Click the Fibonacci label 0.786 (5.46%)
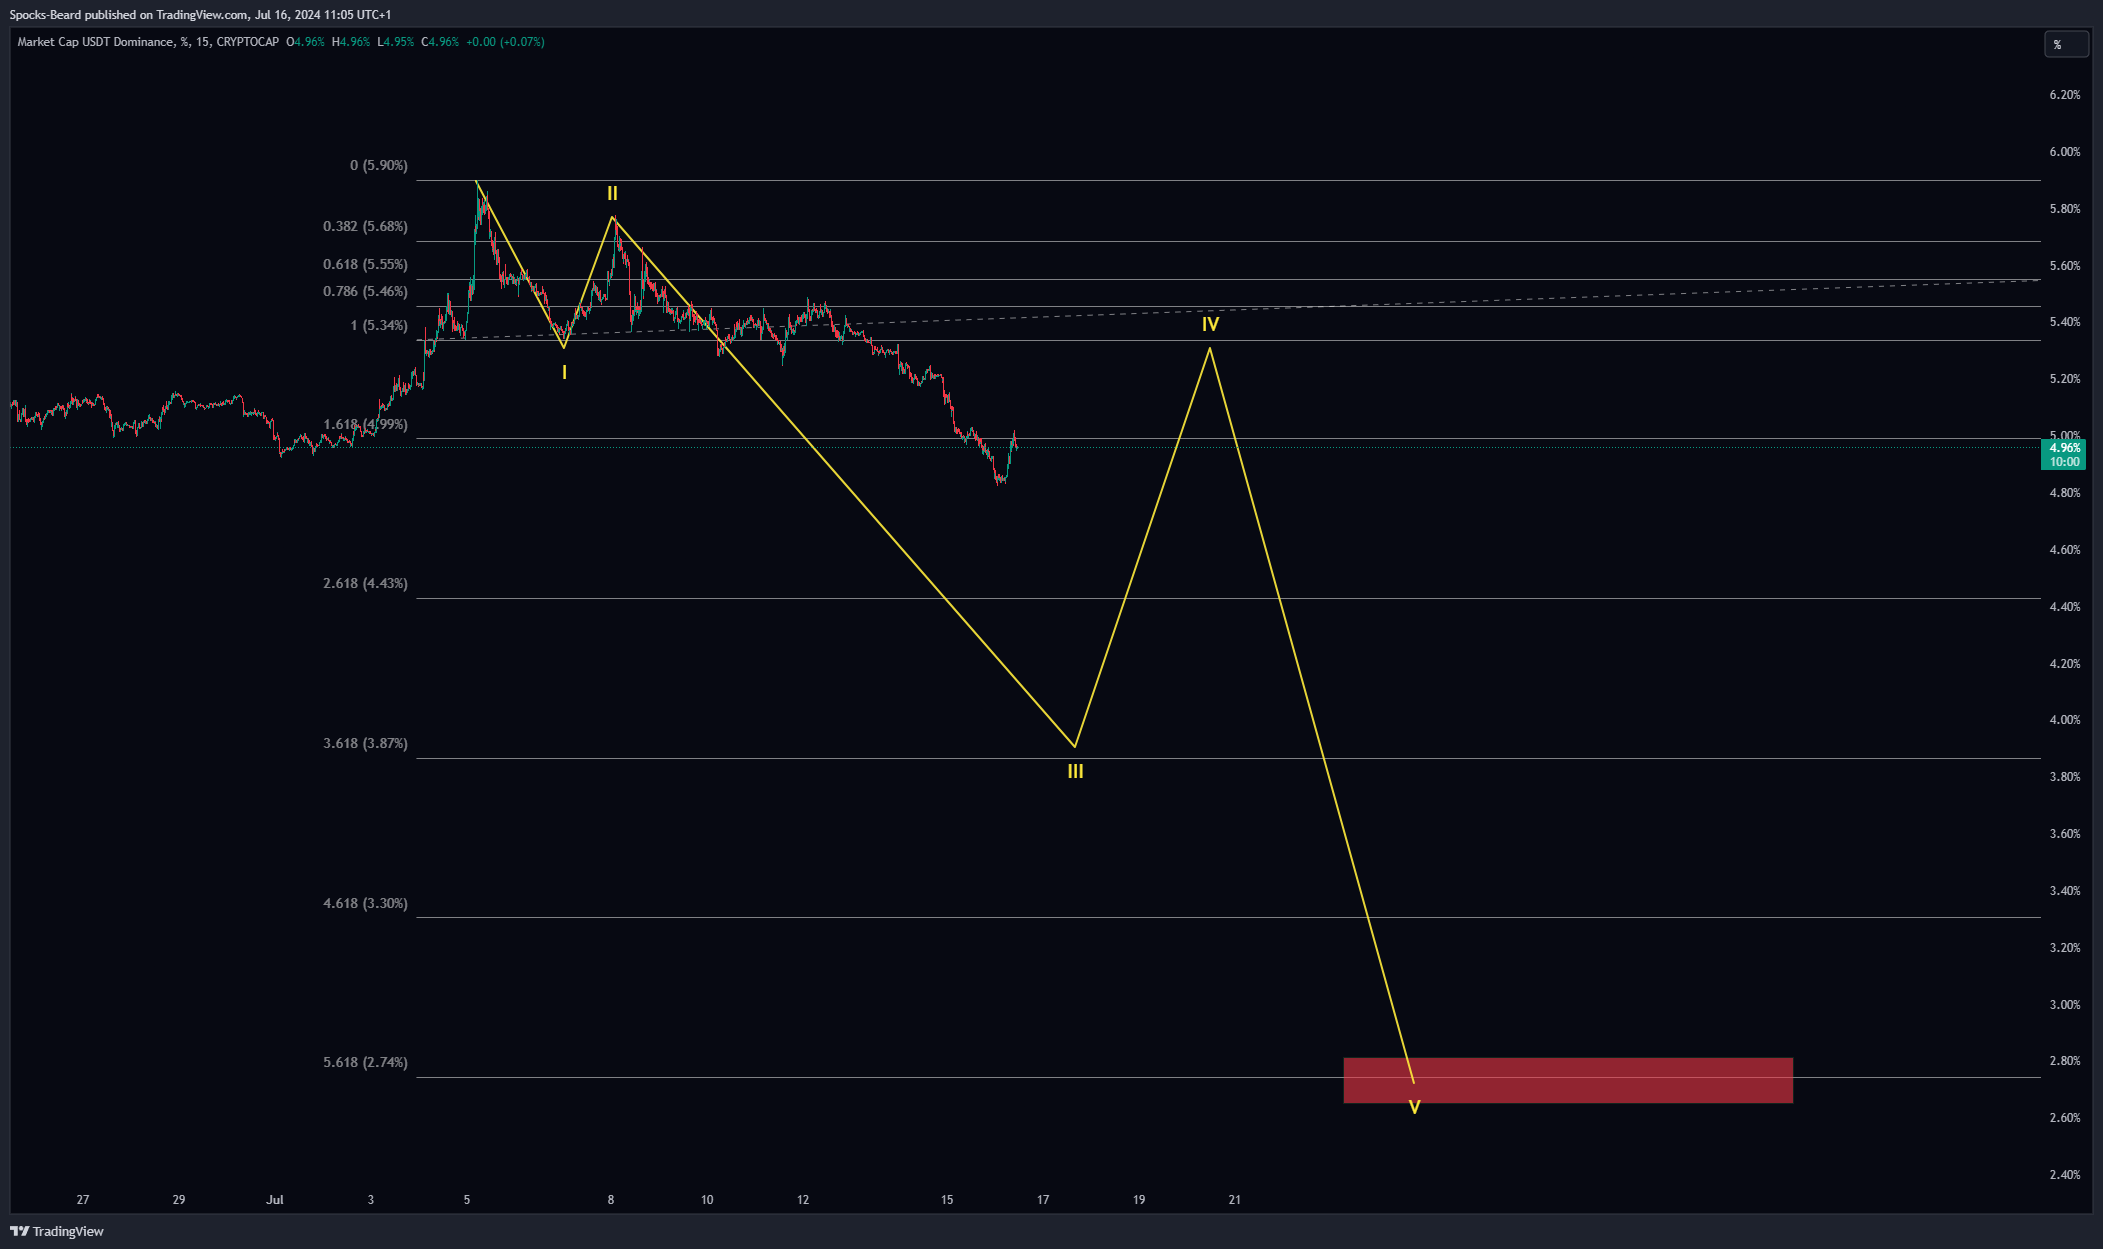This screenshot has height=1249, width=2103. tap(365, 292)
